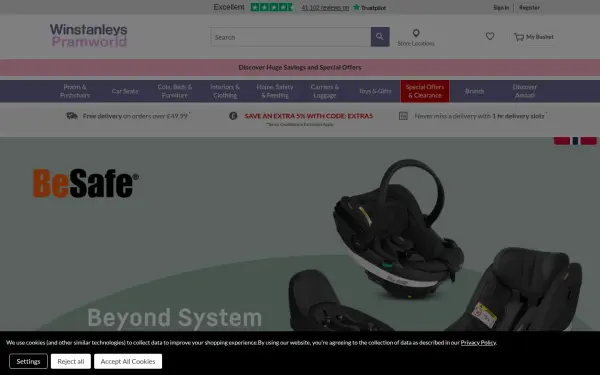
Task: Click the dark middle carousel button
Action: coord(575,141)
